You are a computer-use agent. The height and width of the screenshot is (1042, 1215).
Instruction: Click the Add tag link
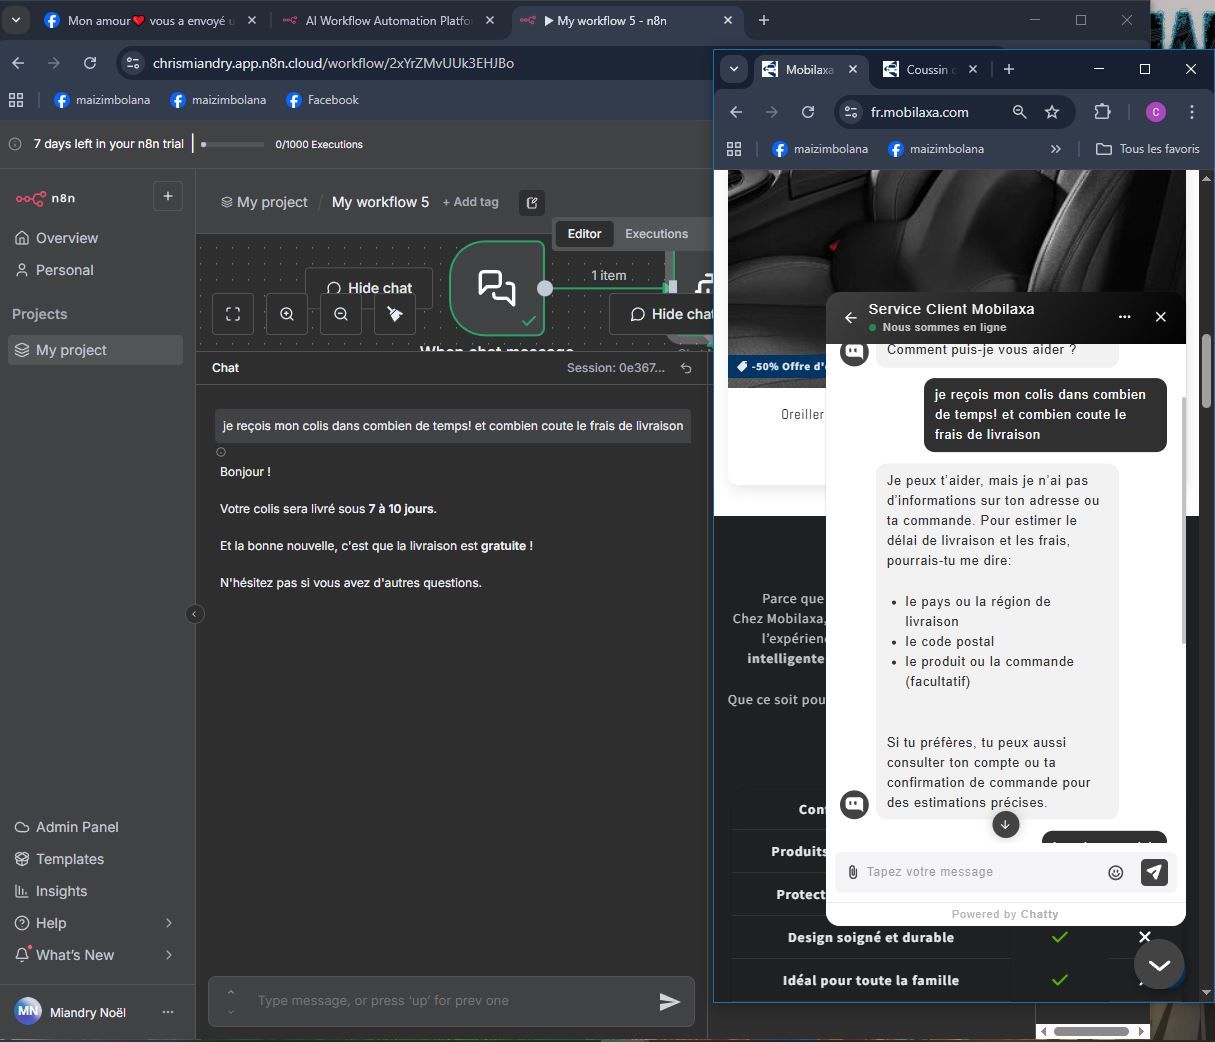pyautogui.click(x=470, y=202)
